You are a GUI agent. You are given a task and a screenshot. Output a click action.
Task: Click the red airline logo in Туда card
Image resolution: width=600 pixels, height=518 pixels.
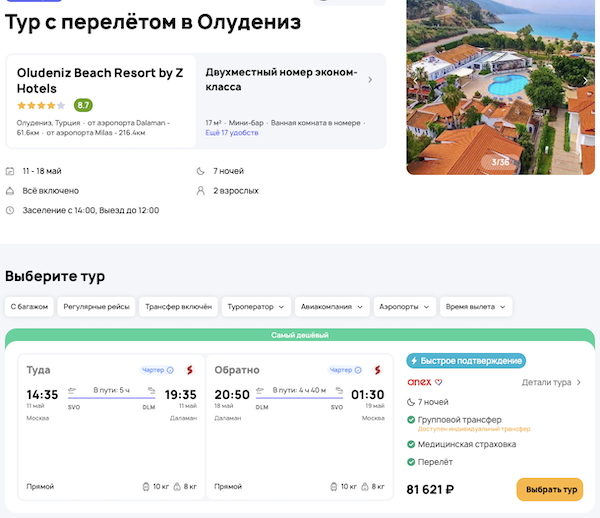pyautogui.click(x=188, y=370)
